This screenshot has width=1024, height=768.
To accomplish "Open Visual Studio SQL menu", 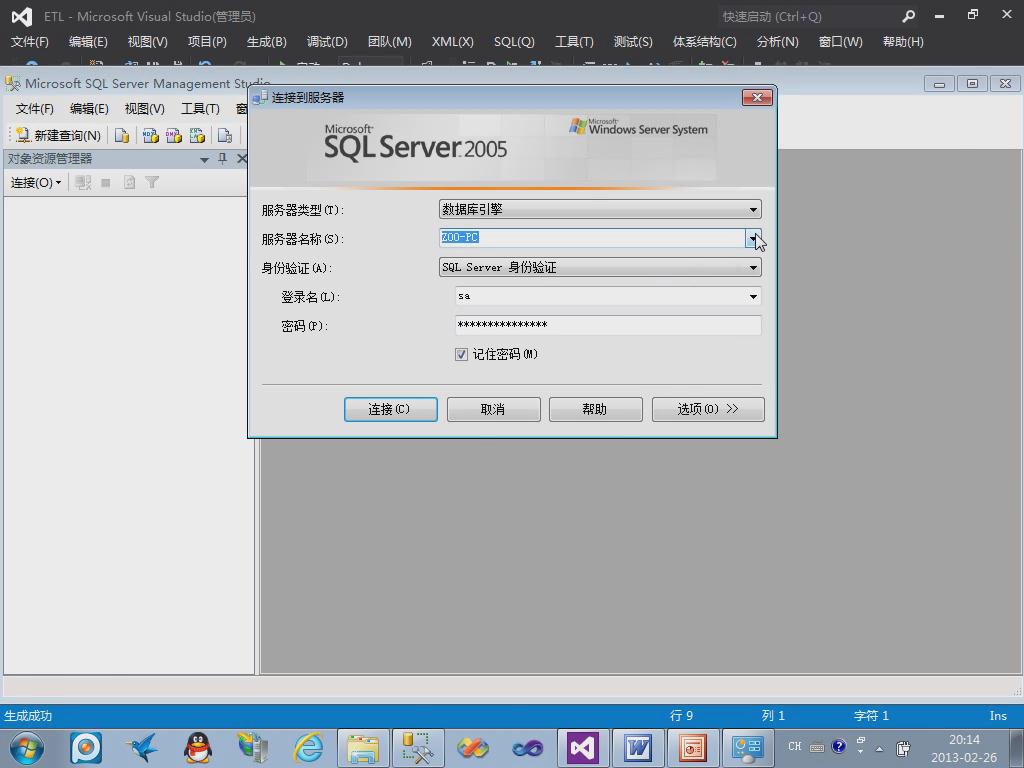I will click(514, 42).
